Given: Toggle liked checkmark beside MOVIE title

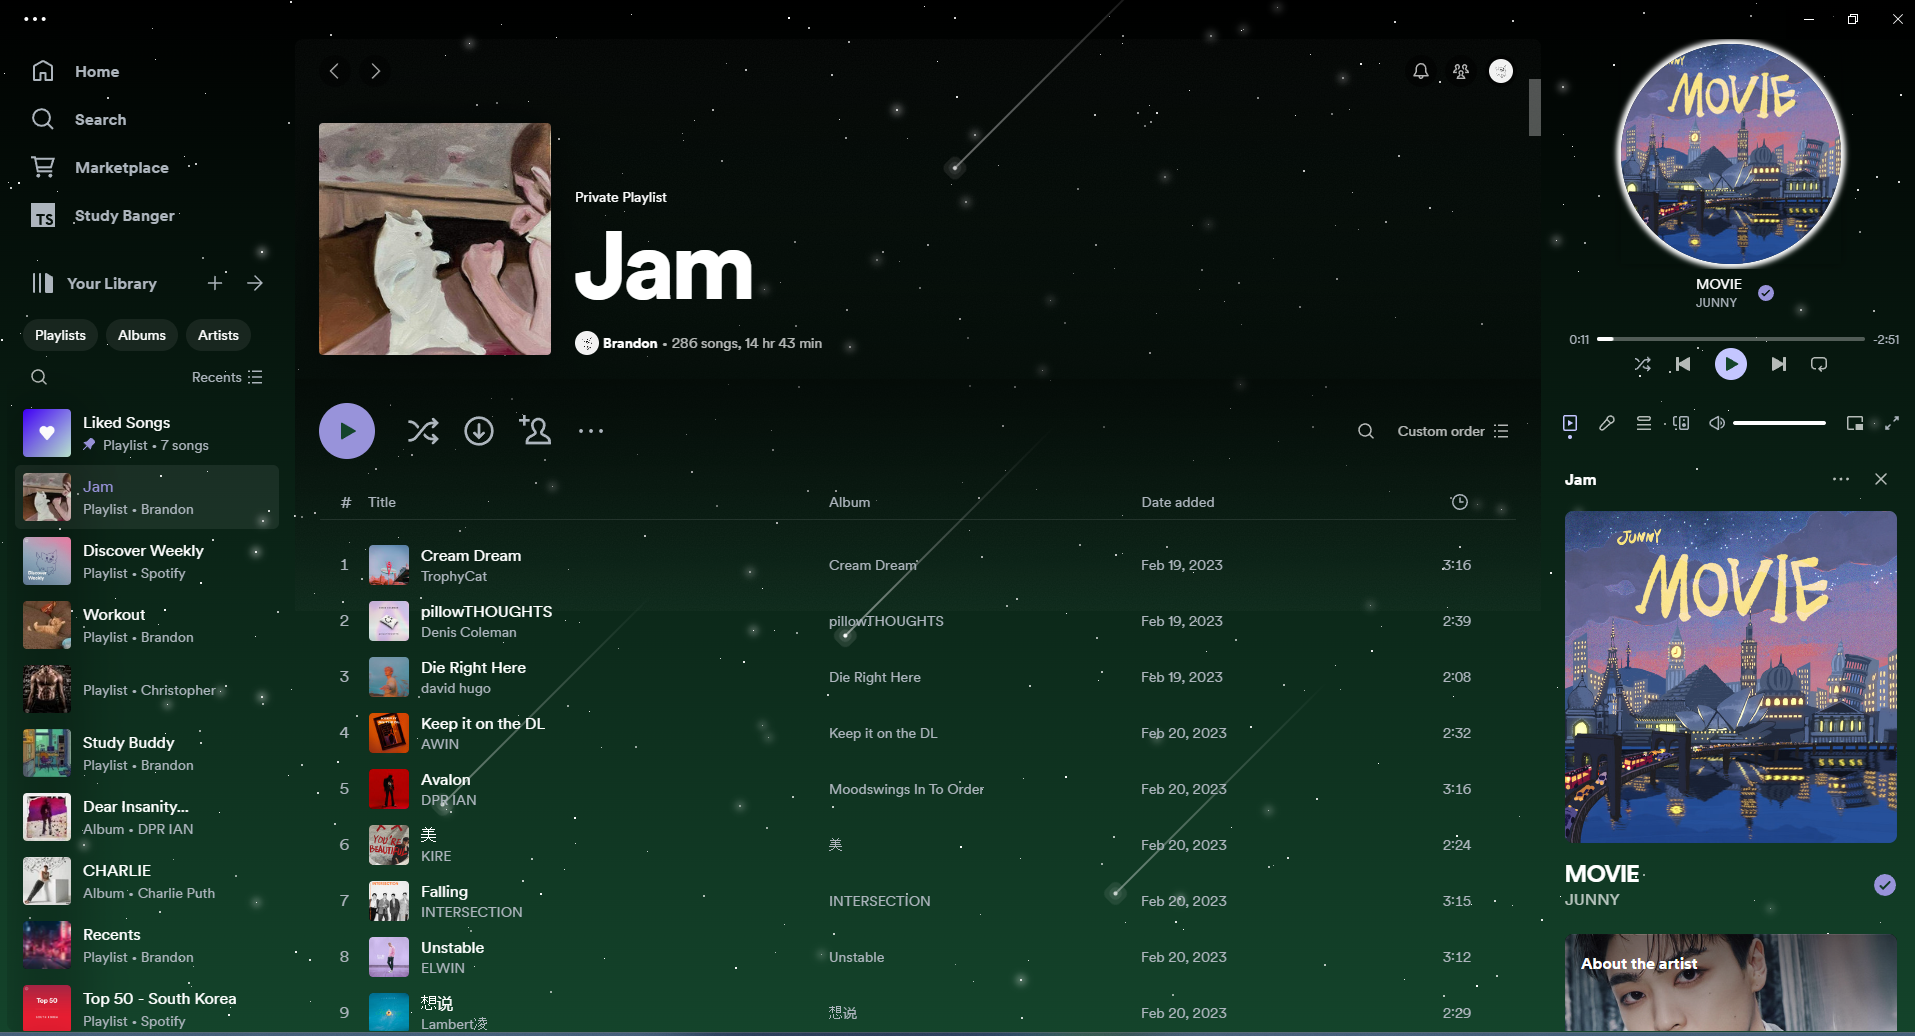Looking at the screenshot, I should 1885,885.
